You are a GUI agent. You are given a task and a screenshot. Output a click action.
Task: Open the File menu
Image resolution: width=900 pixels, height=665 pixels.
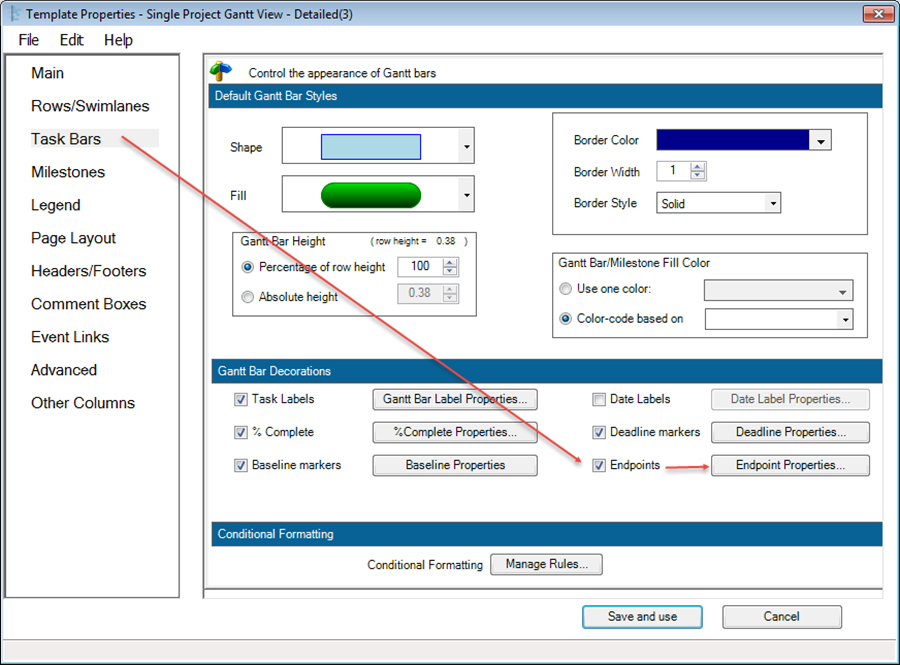pos(29,40)
